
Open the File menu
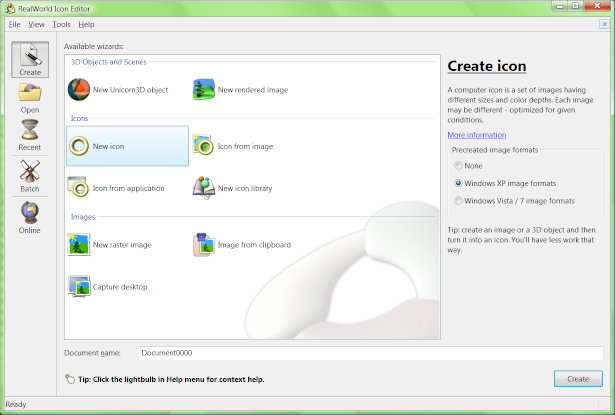pyautogui.click(x=14, y=24)
